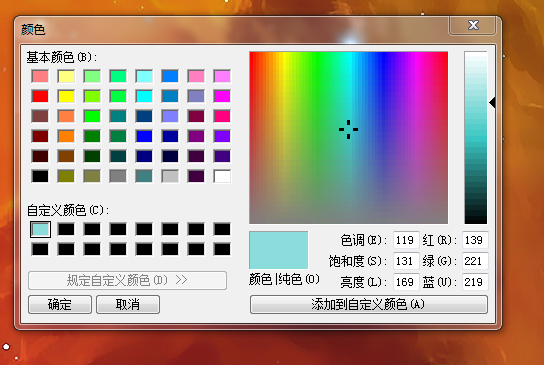This screenshot has height=365, width=544.
Task: Click the black luminance slider arrow
Action: 492,103
